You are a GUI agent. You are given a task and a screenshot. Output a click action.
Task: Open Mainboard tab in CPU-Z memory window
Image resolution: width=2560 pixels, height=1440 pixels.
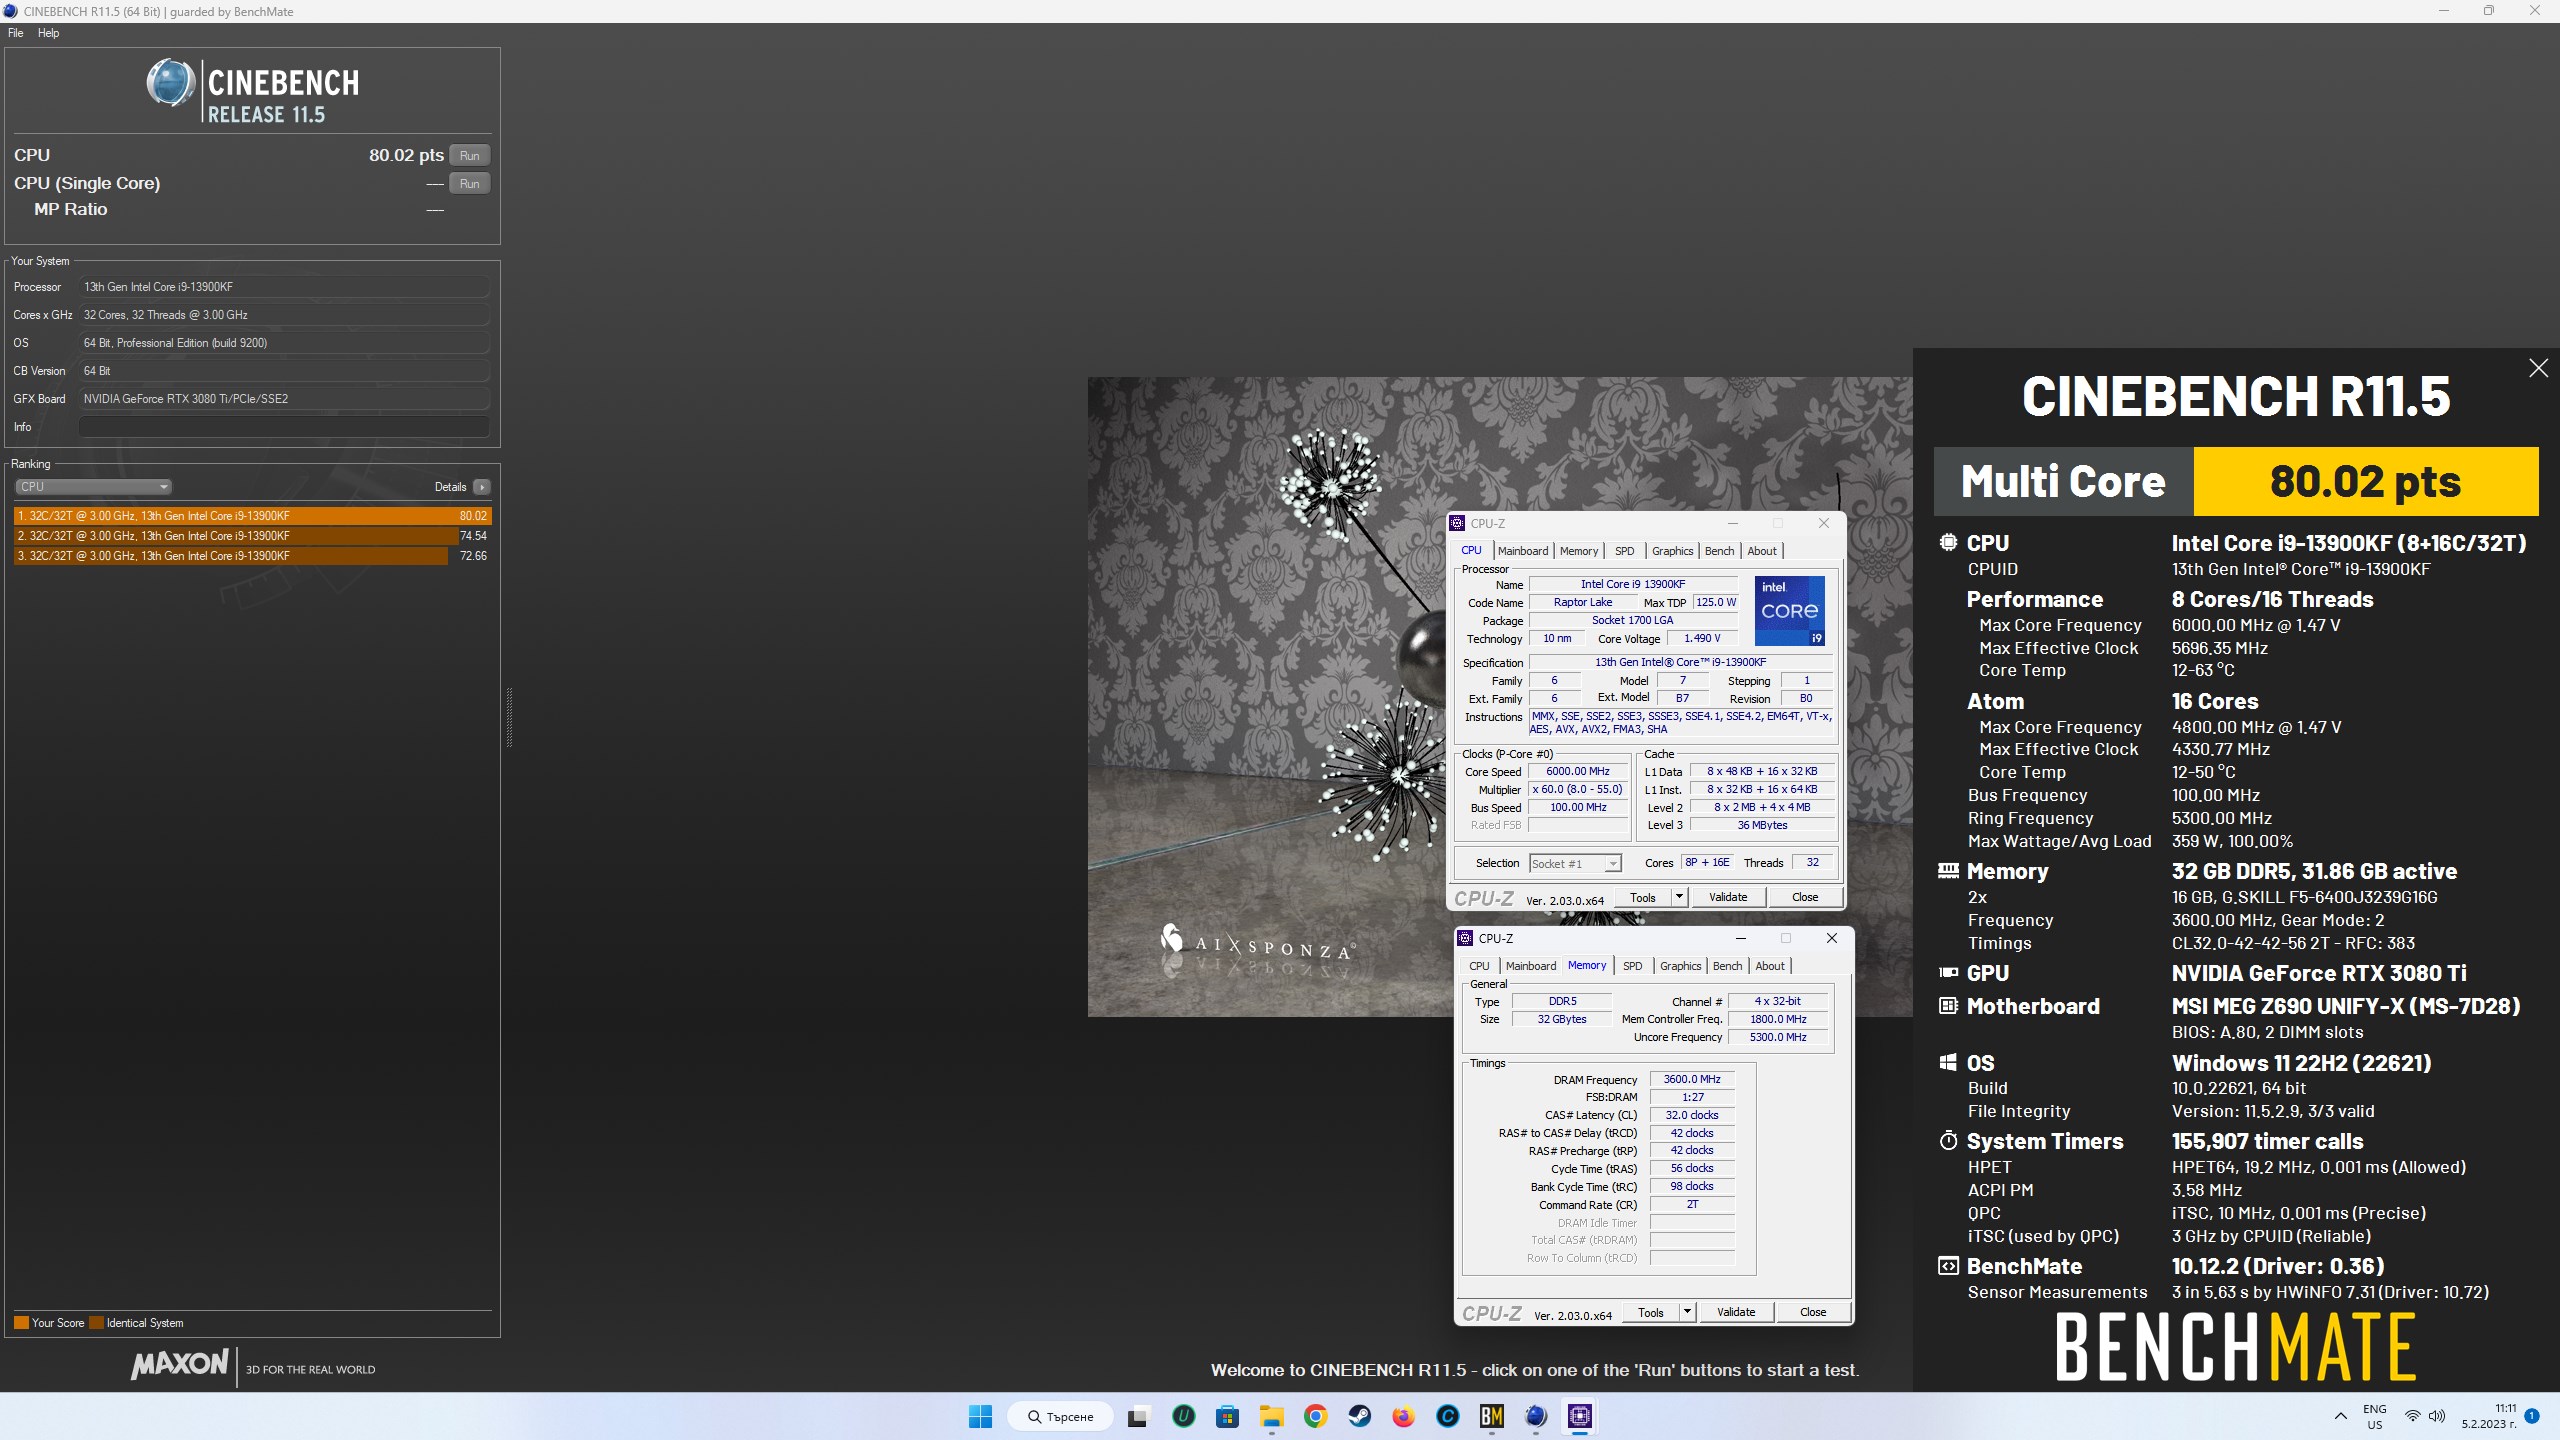1531,966
